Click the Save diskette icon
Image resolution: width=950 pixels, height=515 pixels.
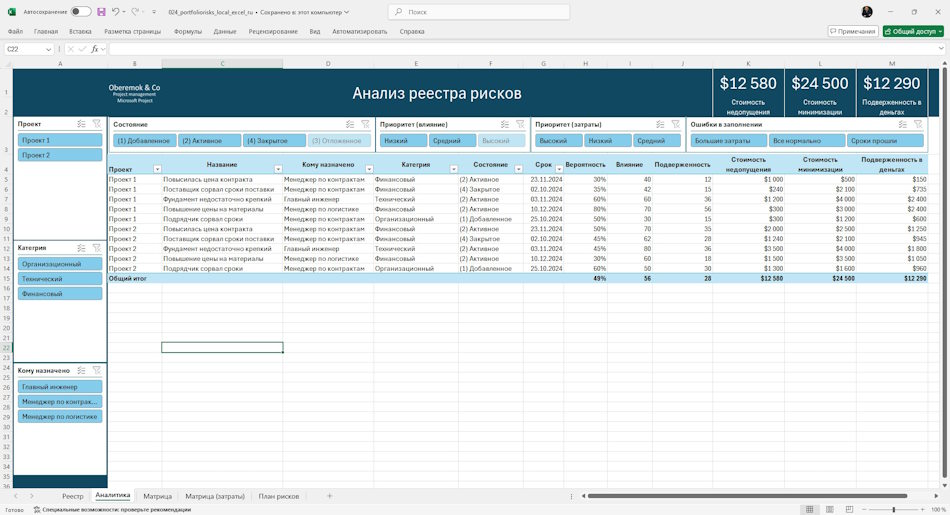(101, 12)
